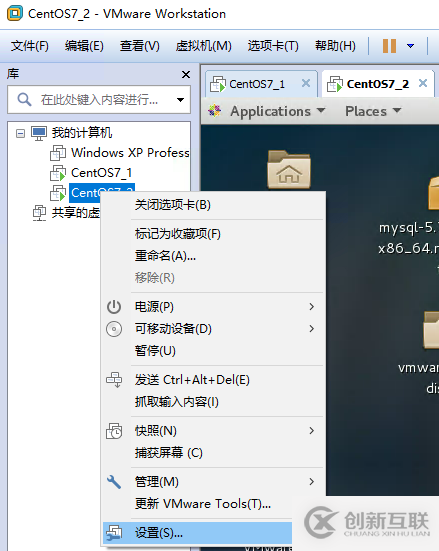Viewport: 439px width, 551px height.
Task: Click the mysql package desktop icon
Action: pos(434,193)
